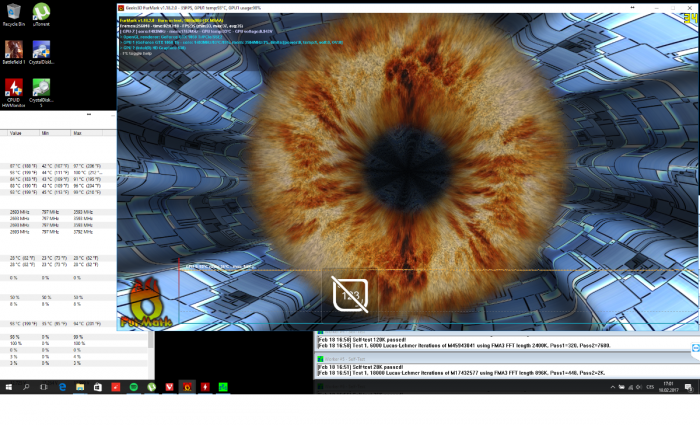Open the Recycle Bin desktop icon

pyautogui.click(x=13, y=15)
